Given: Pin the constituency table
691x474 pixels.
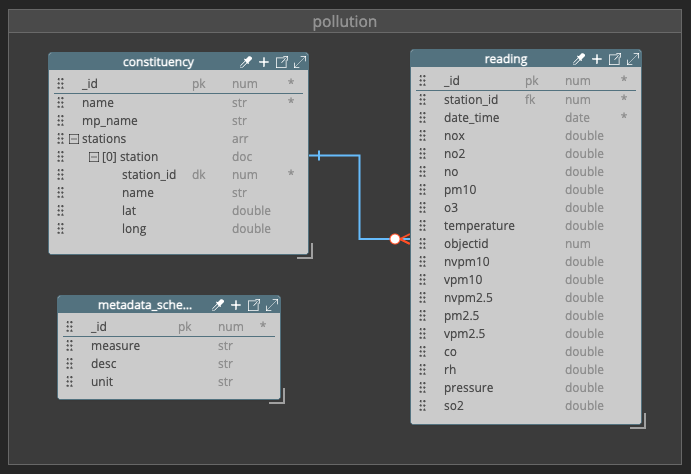Looking at the screenshot, I should tap(246, 62).
